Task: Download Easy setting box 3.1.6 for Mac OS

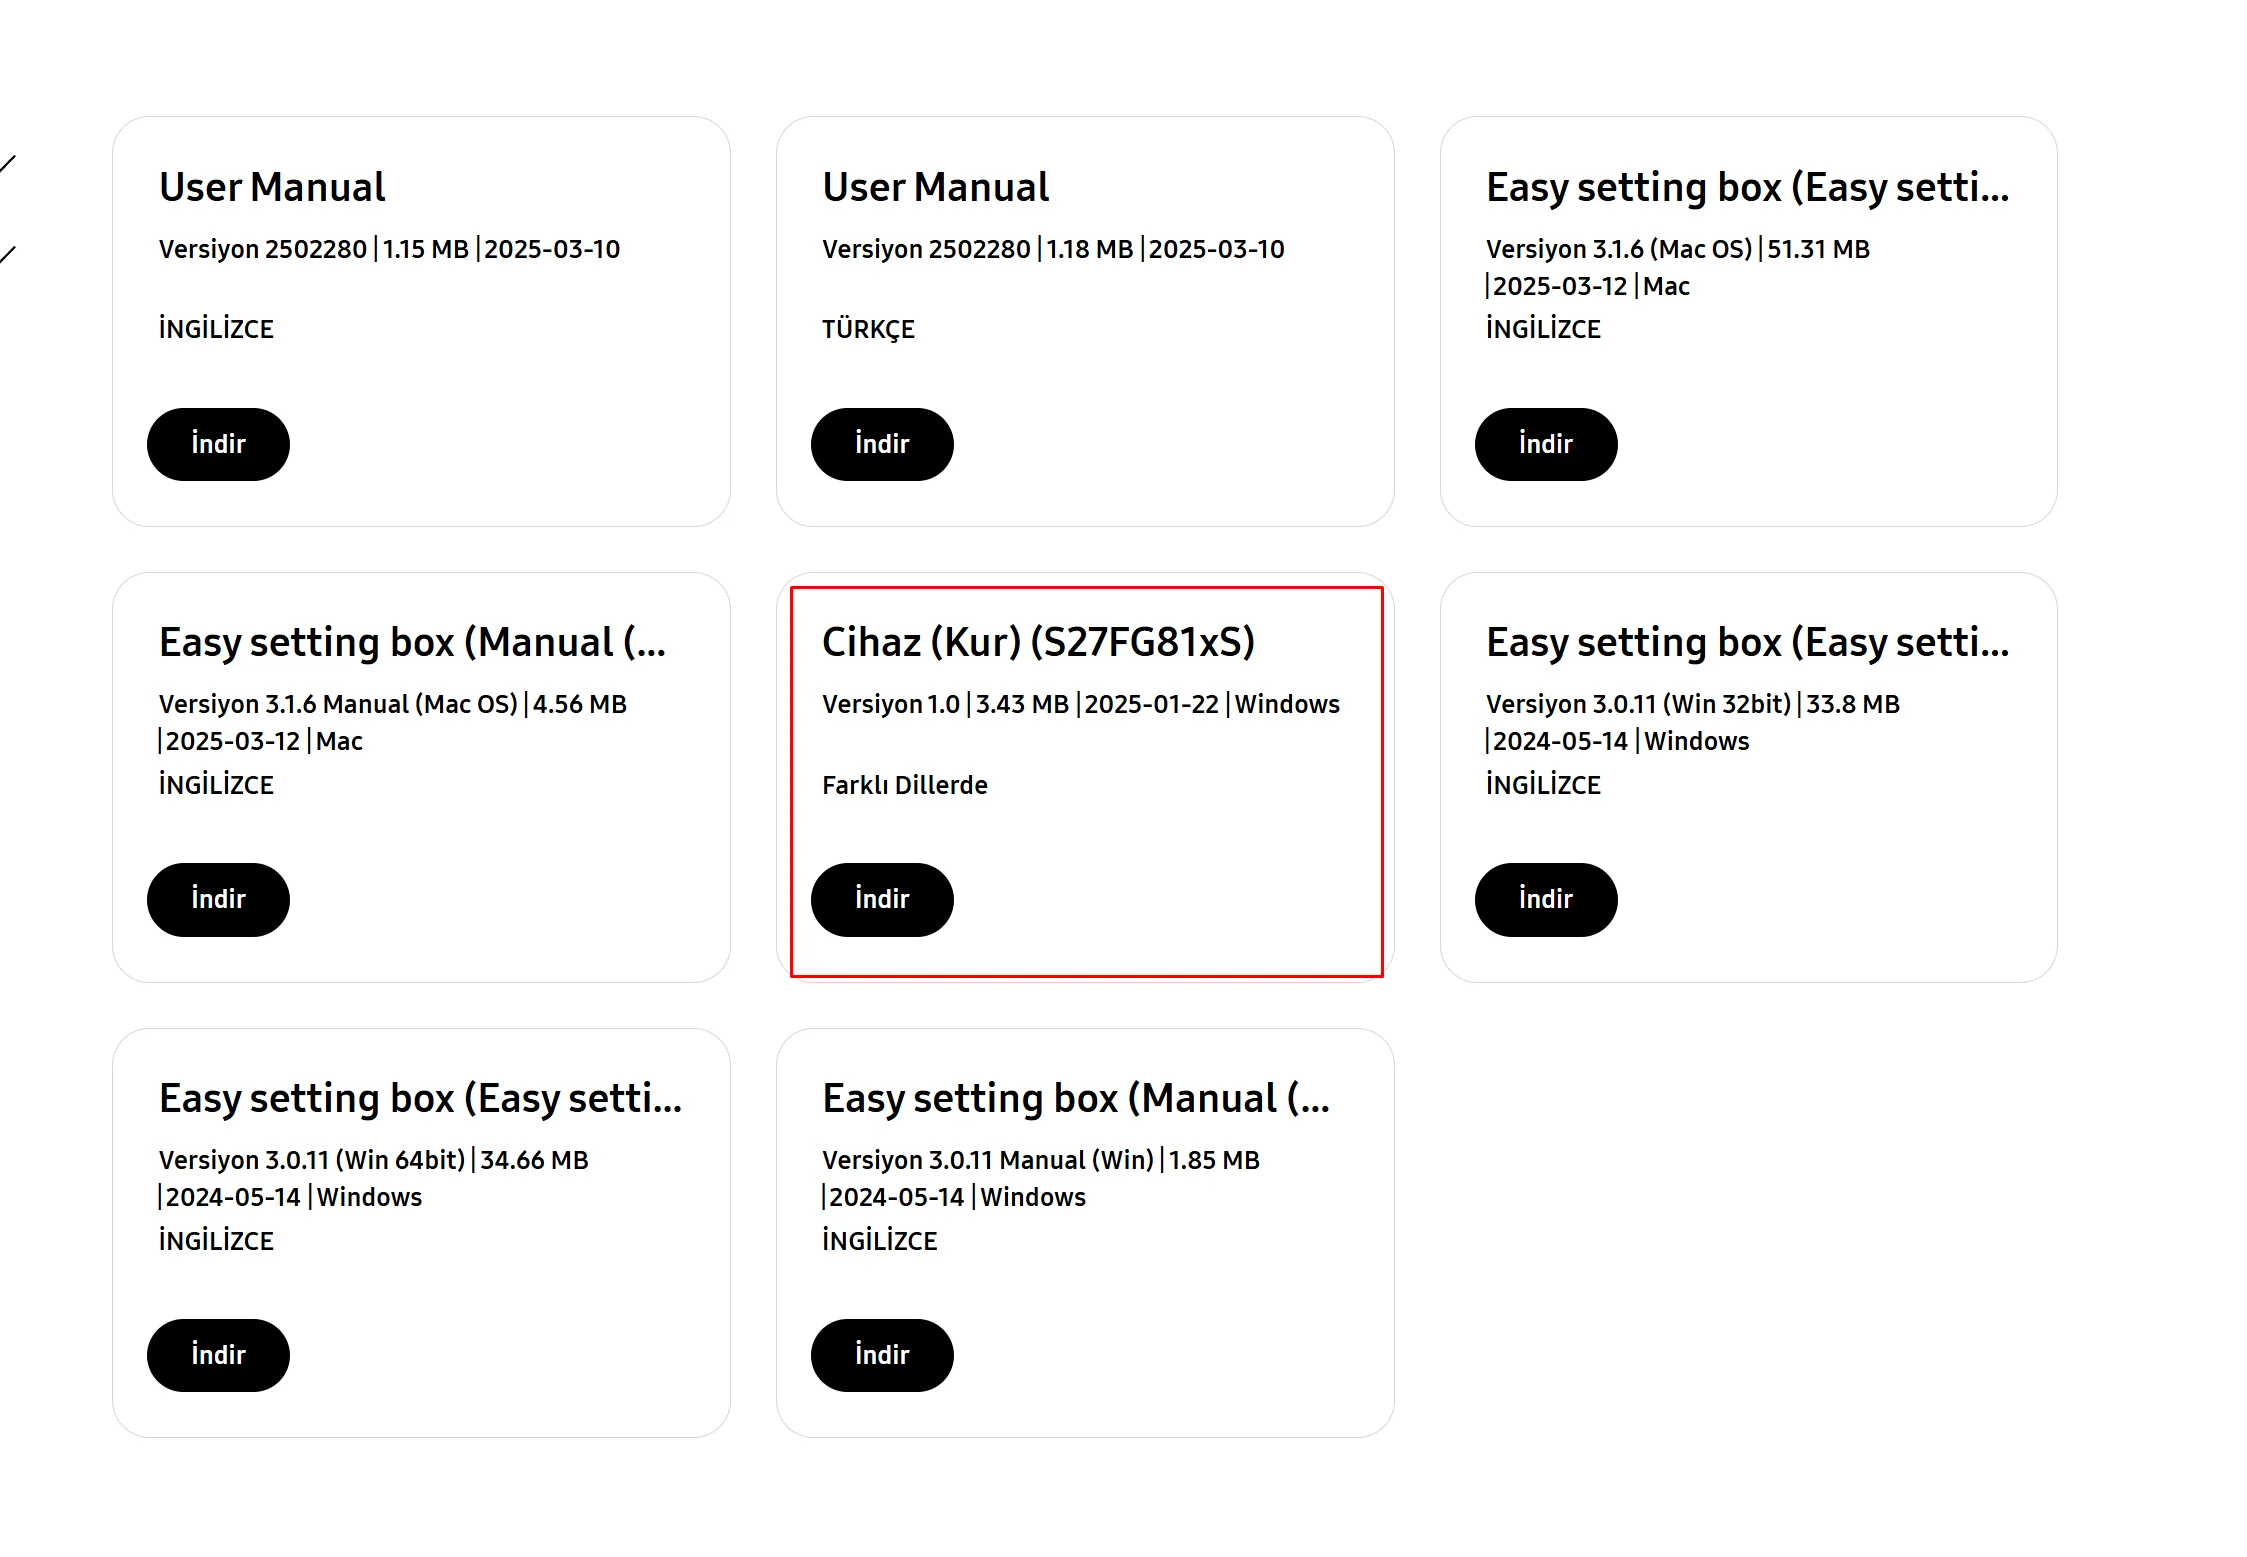Action: click(x=1545, y=444)
